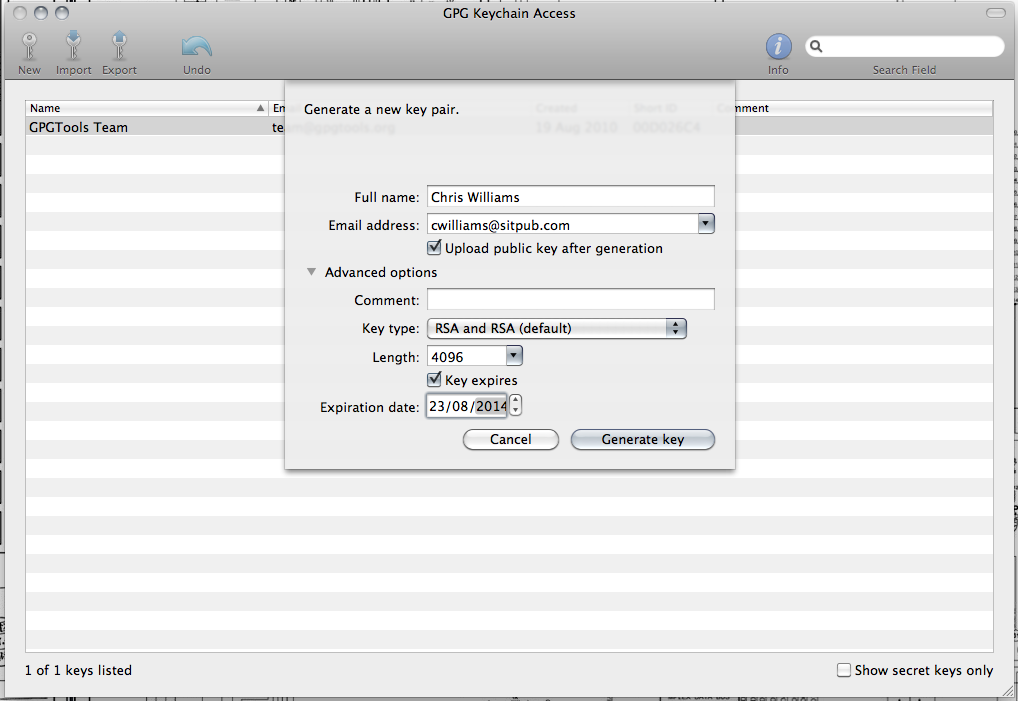
Task: Click the New key toolbar icon
Action: pyautogui.click(x=29, y=47)
